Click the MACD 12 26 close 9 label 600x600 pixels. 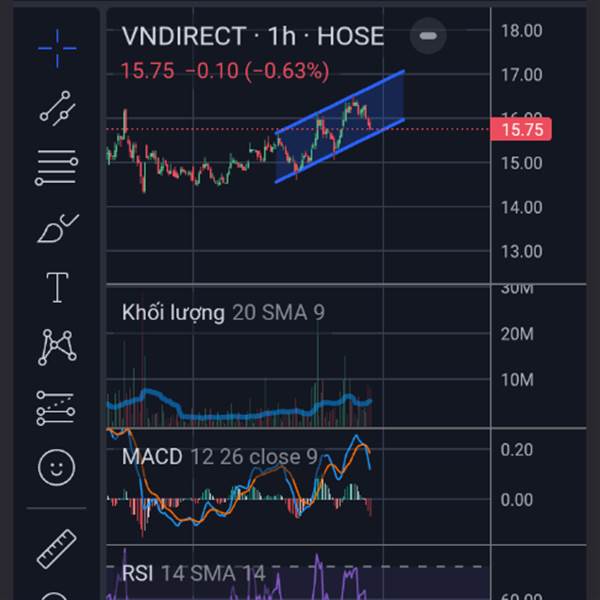click(x=220, y=457)
